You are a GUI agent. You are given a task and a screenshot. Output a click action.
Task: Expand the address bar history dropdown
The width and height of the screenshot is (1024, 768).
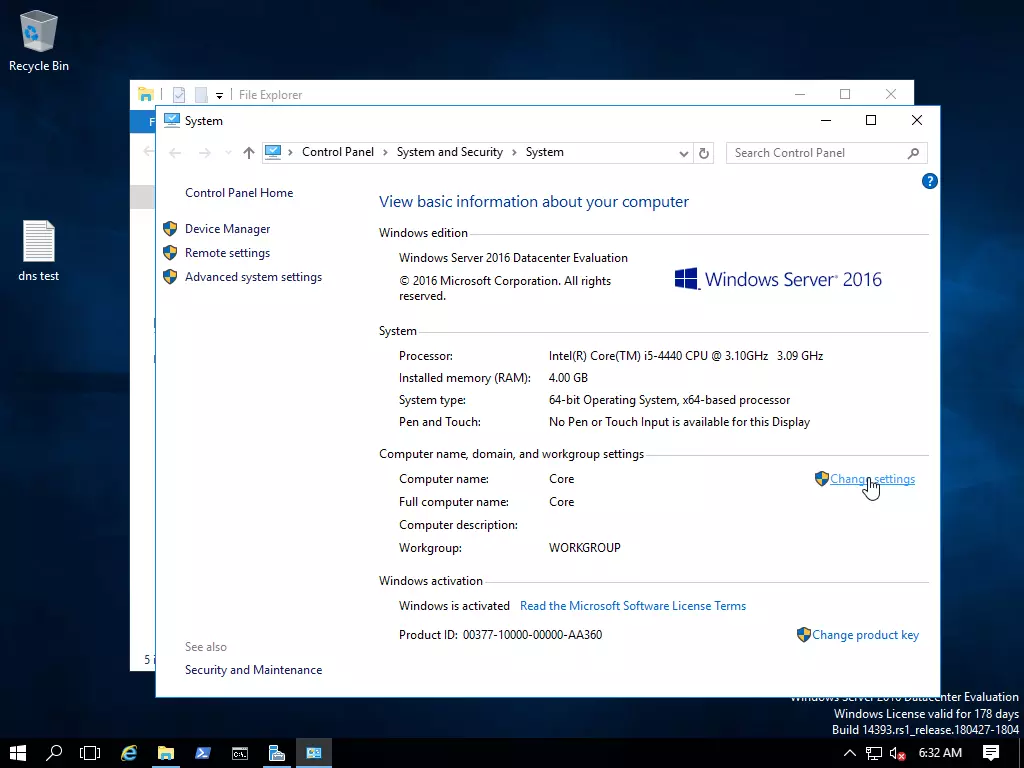pyautogui.click(x=683, y=153)
